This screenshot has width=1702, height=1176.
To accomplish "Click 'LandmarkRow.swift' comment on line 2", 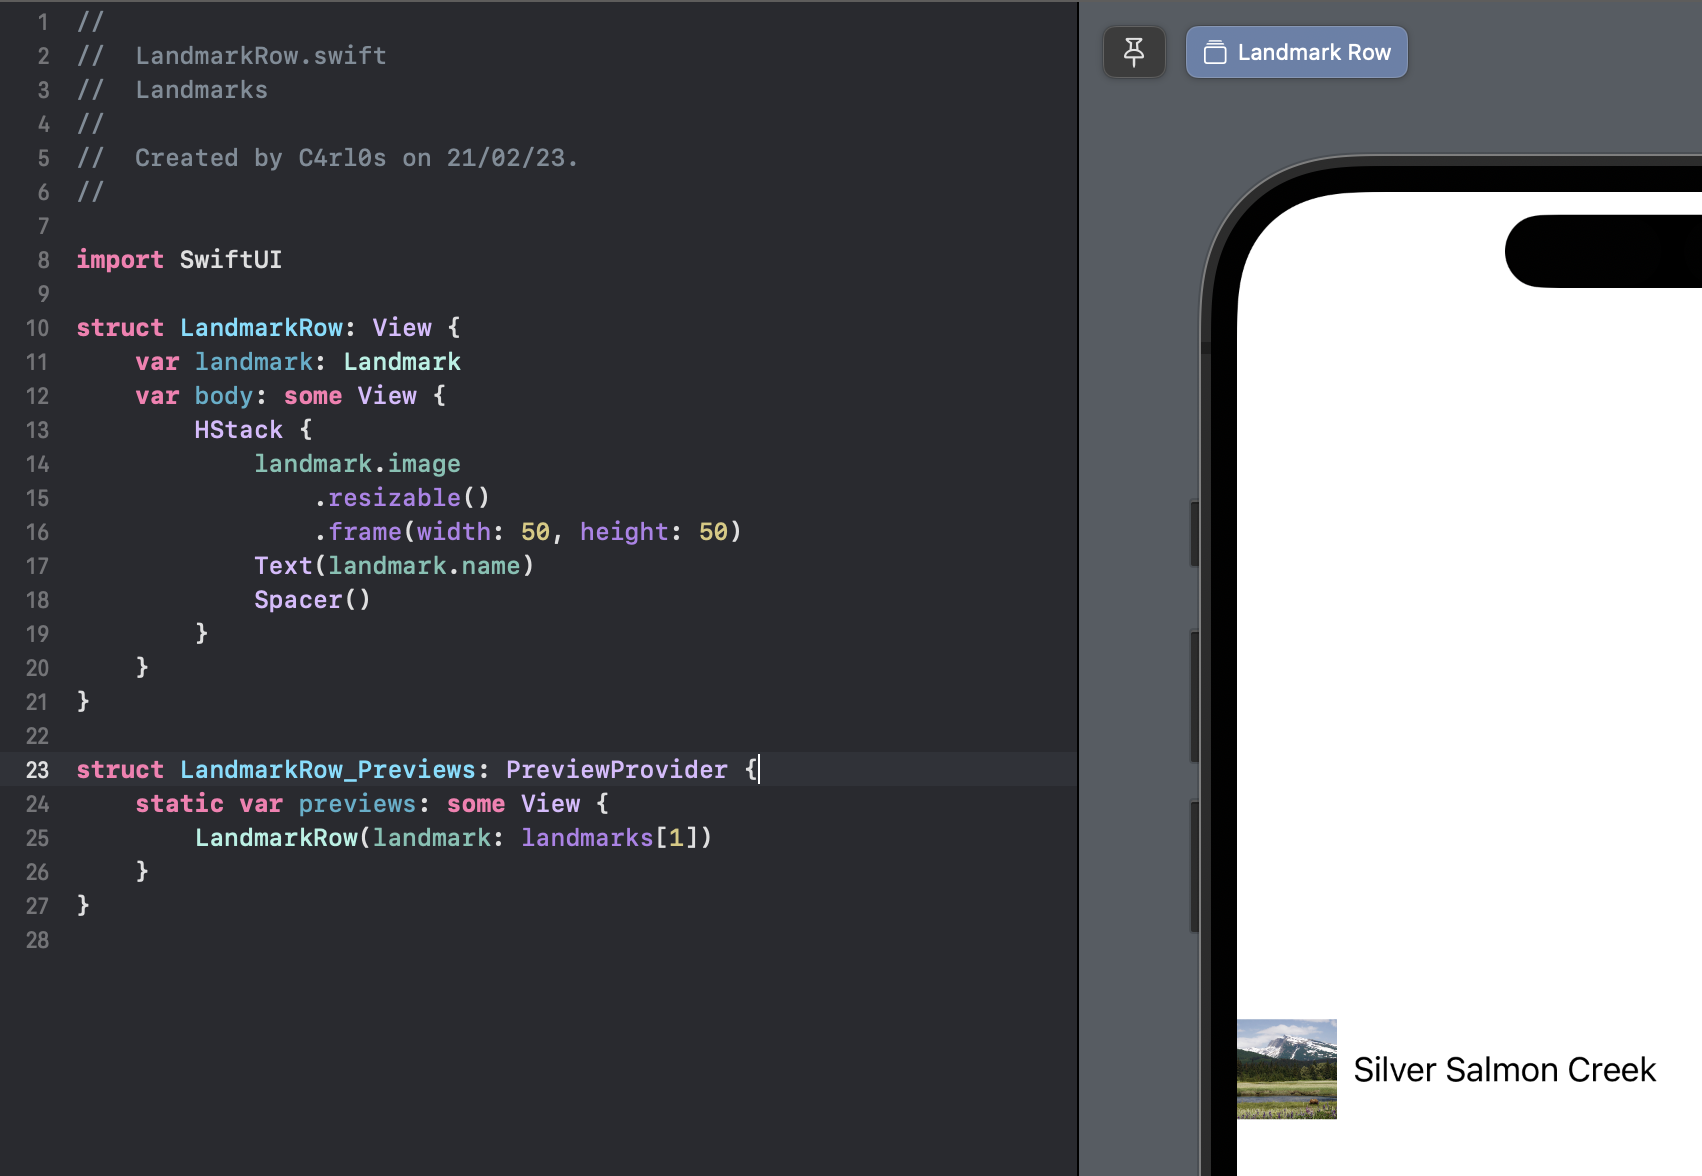I will point(261,56).
